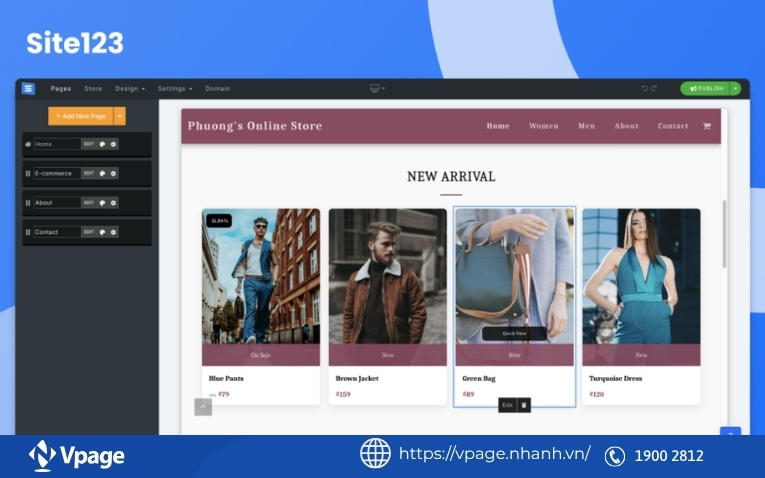Go to About in the store navigation

(626, 126)
